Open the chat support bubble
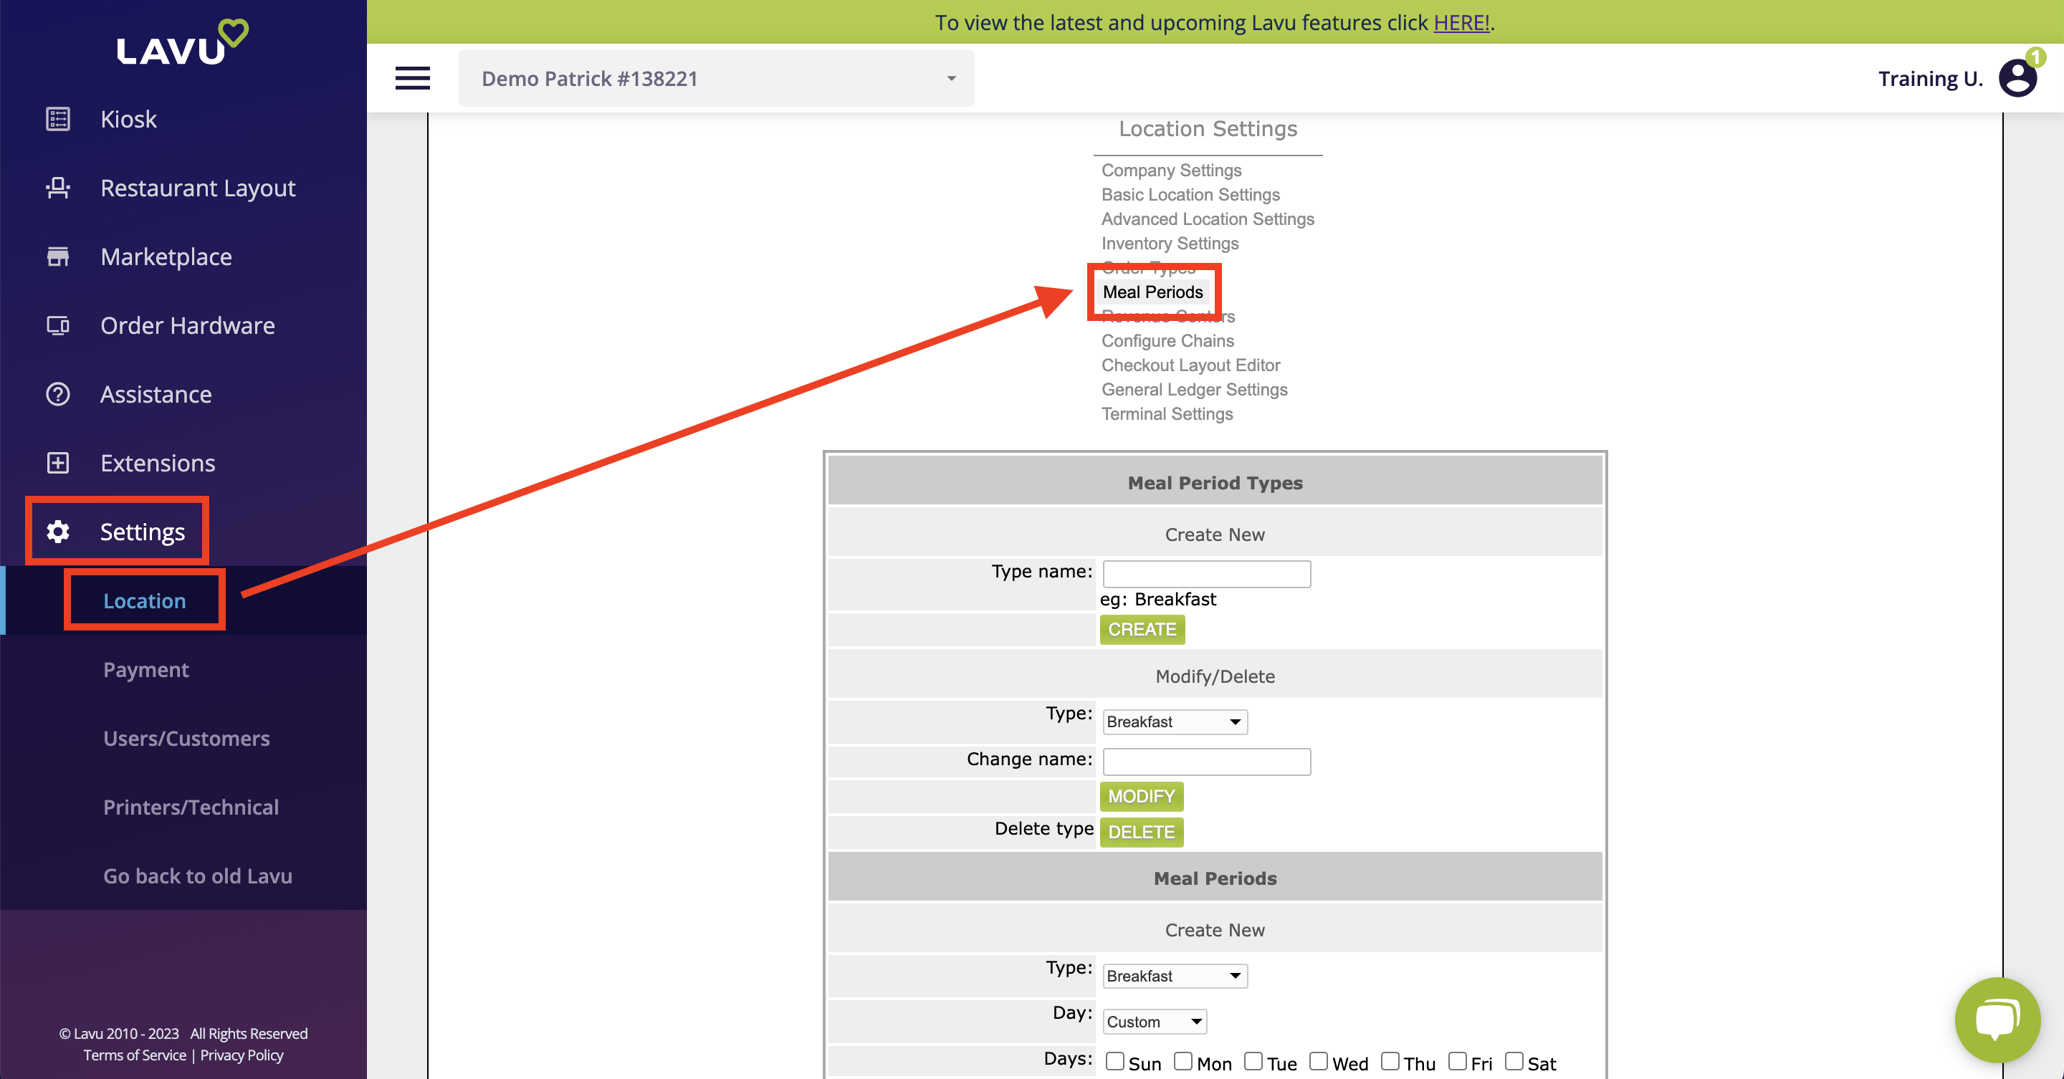Screen dimensions: 2064x1079 [1997, 1020]
